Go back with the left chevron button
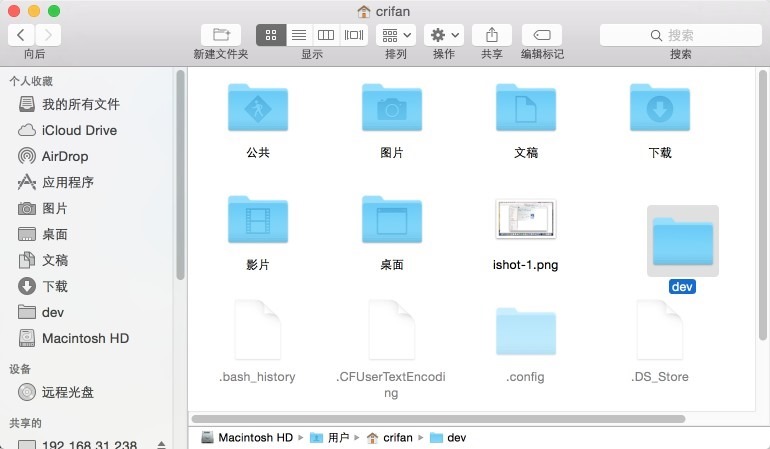The width and height of the screenshot is (770, 449). (21, 35)
